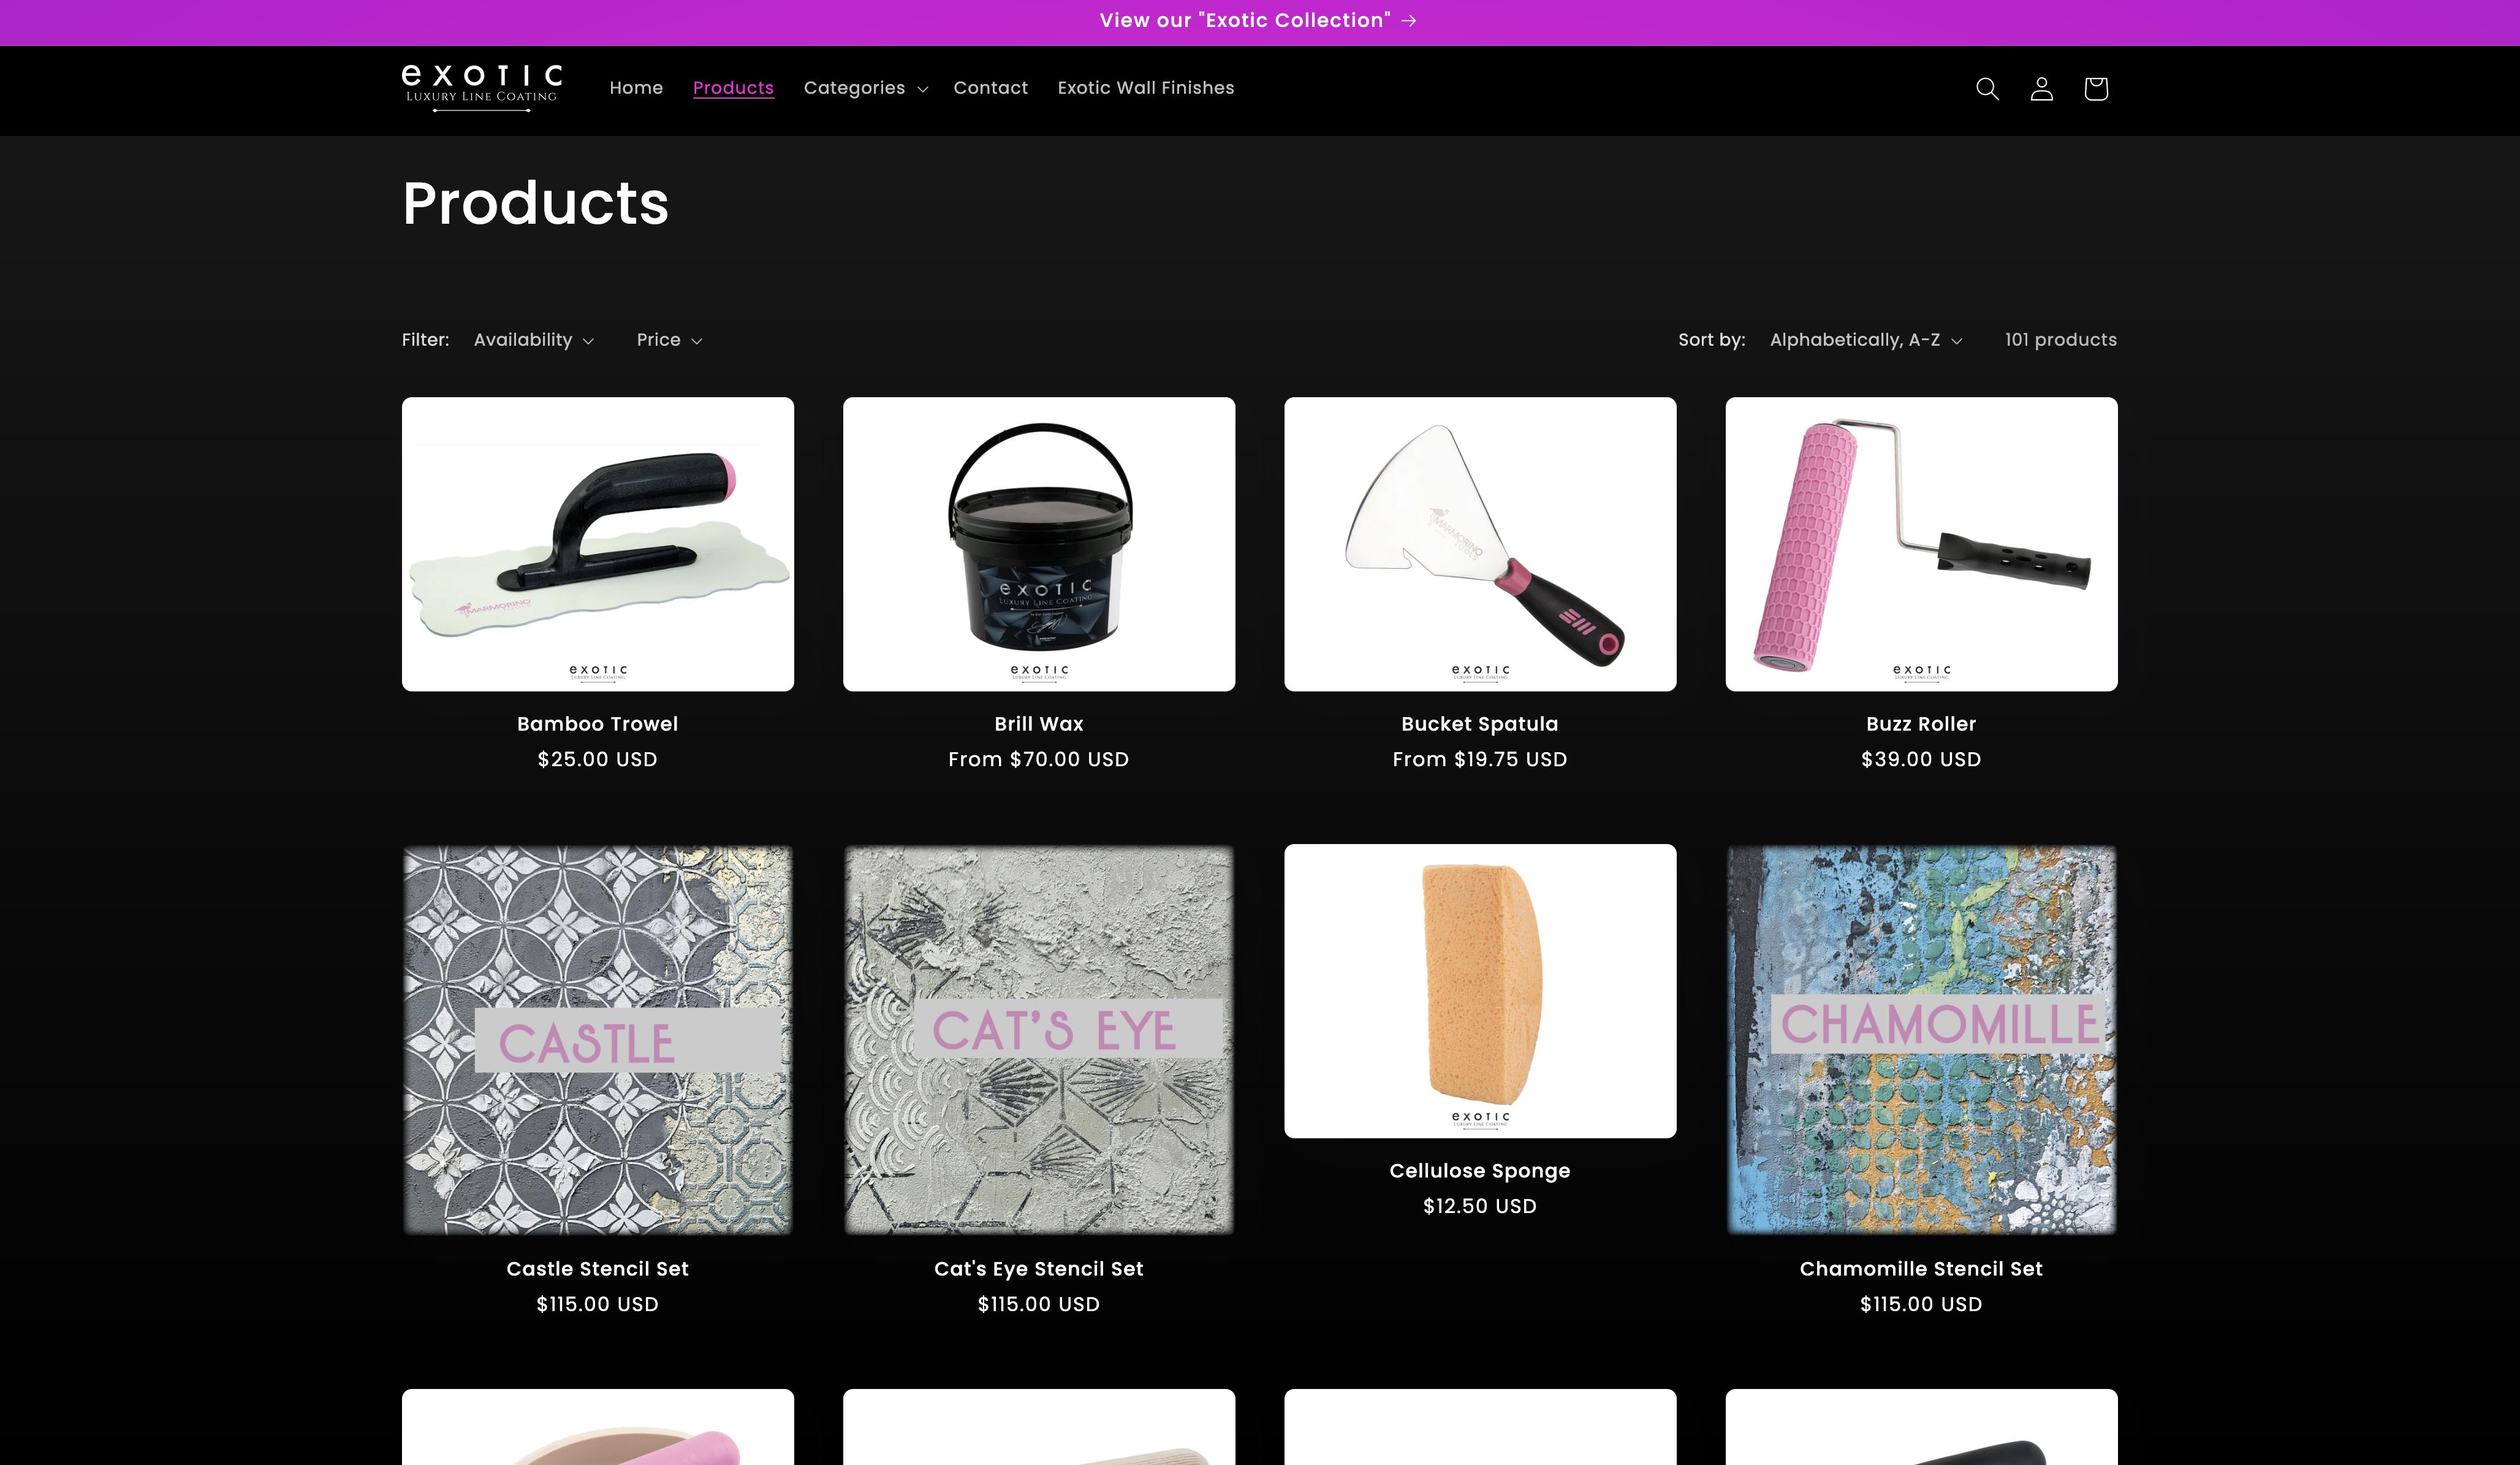
Task: Click the Bucket Spatula title link
Action: point(1480,724)
